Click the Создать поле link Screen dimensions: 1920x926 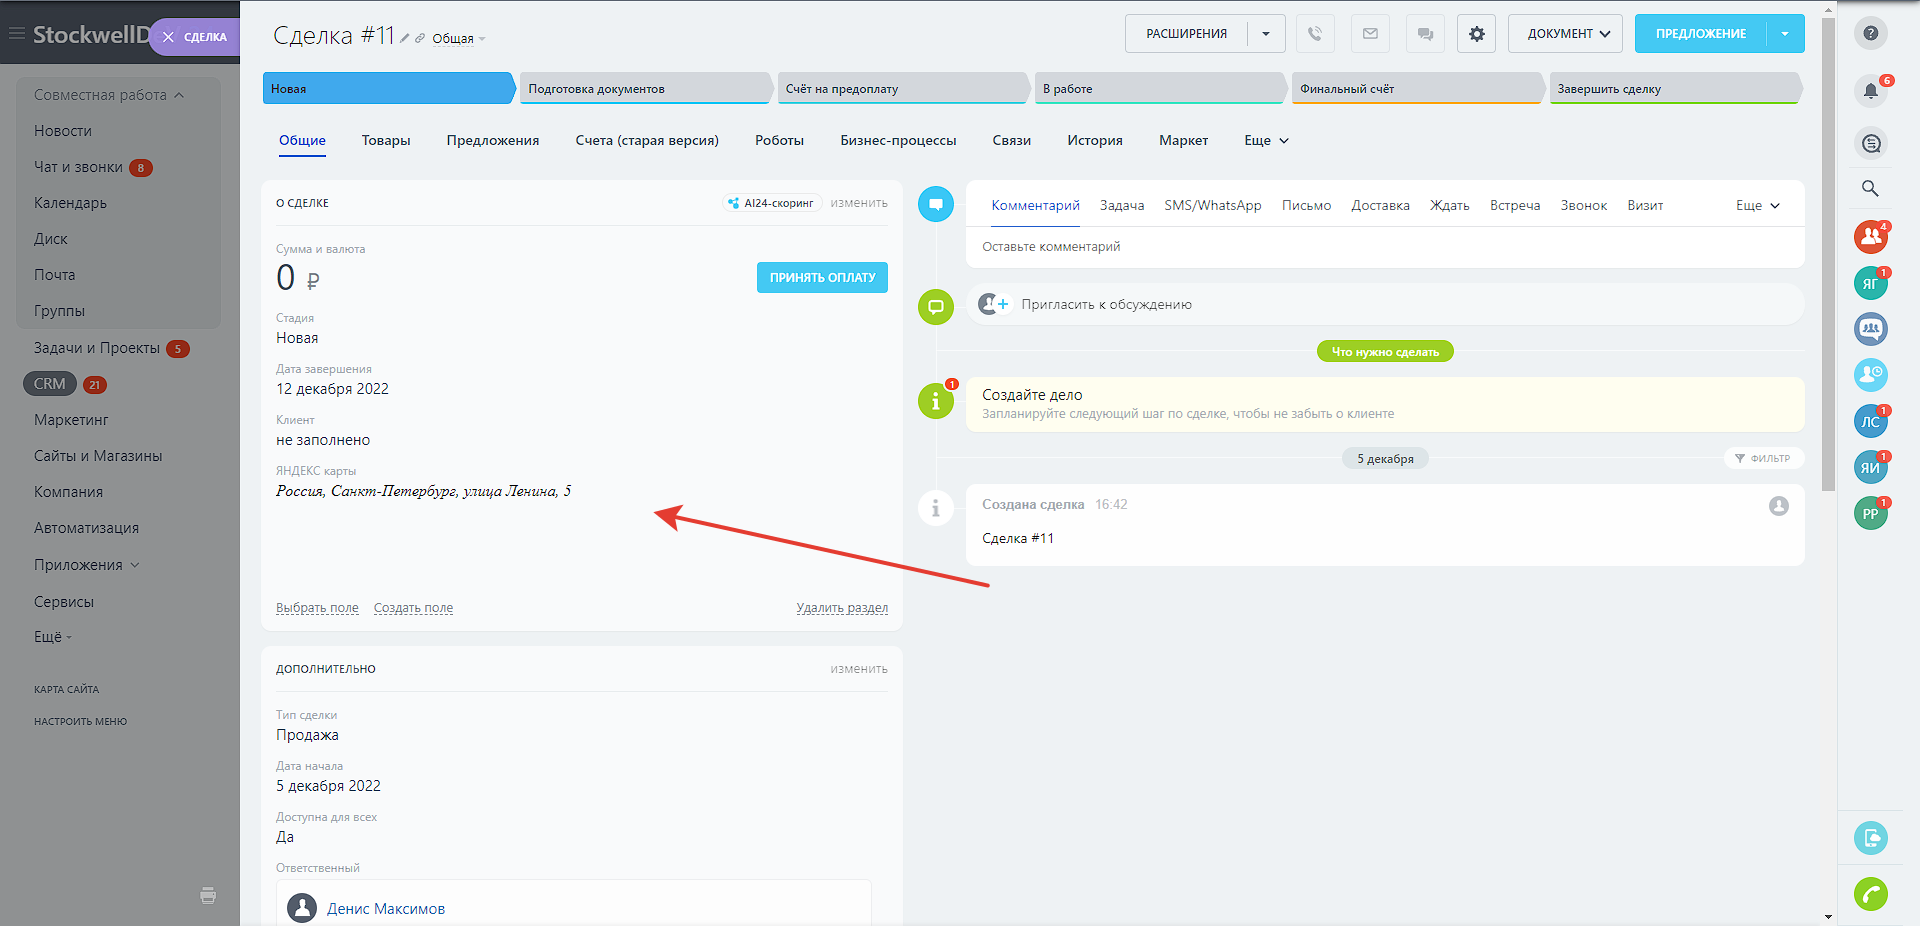(413, 608)
